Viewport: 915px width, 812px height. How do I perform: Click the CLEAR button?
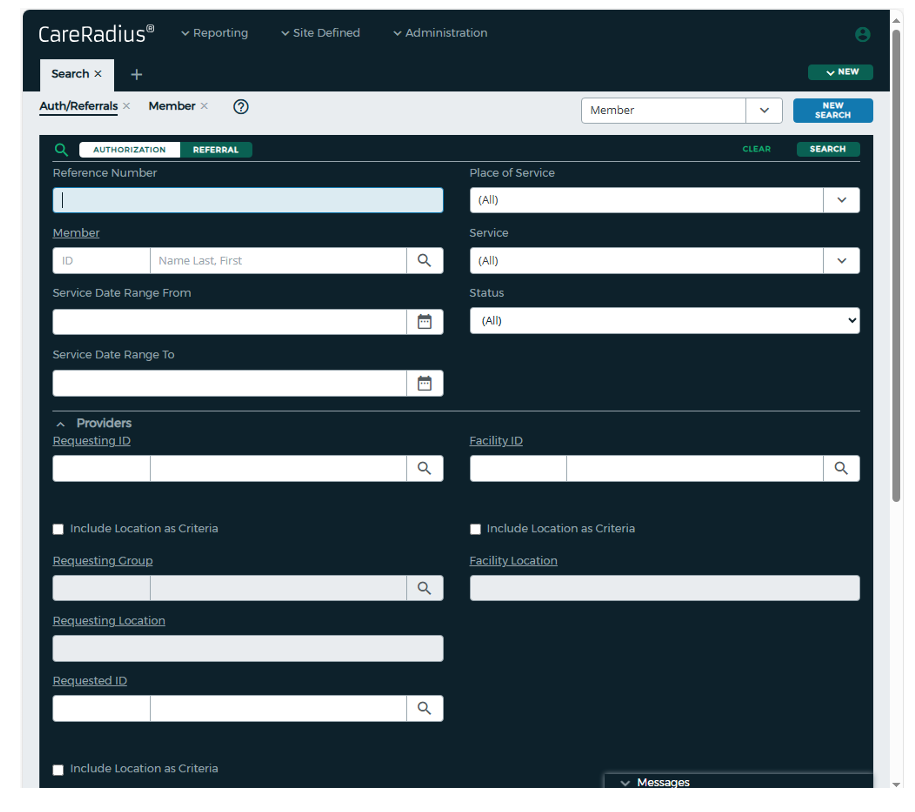pyautogui.click(x=756, y=149)
